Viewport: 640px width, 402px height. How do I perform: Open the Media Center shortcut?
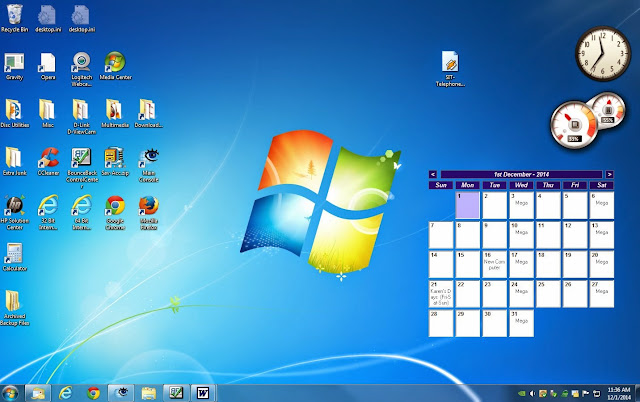point(115,66)
